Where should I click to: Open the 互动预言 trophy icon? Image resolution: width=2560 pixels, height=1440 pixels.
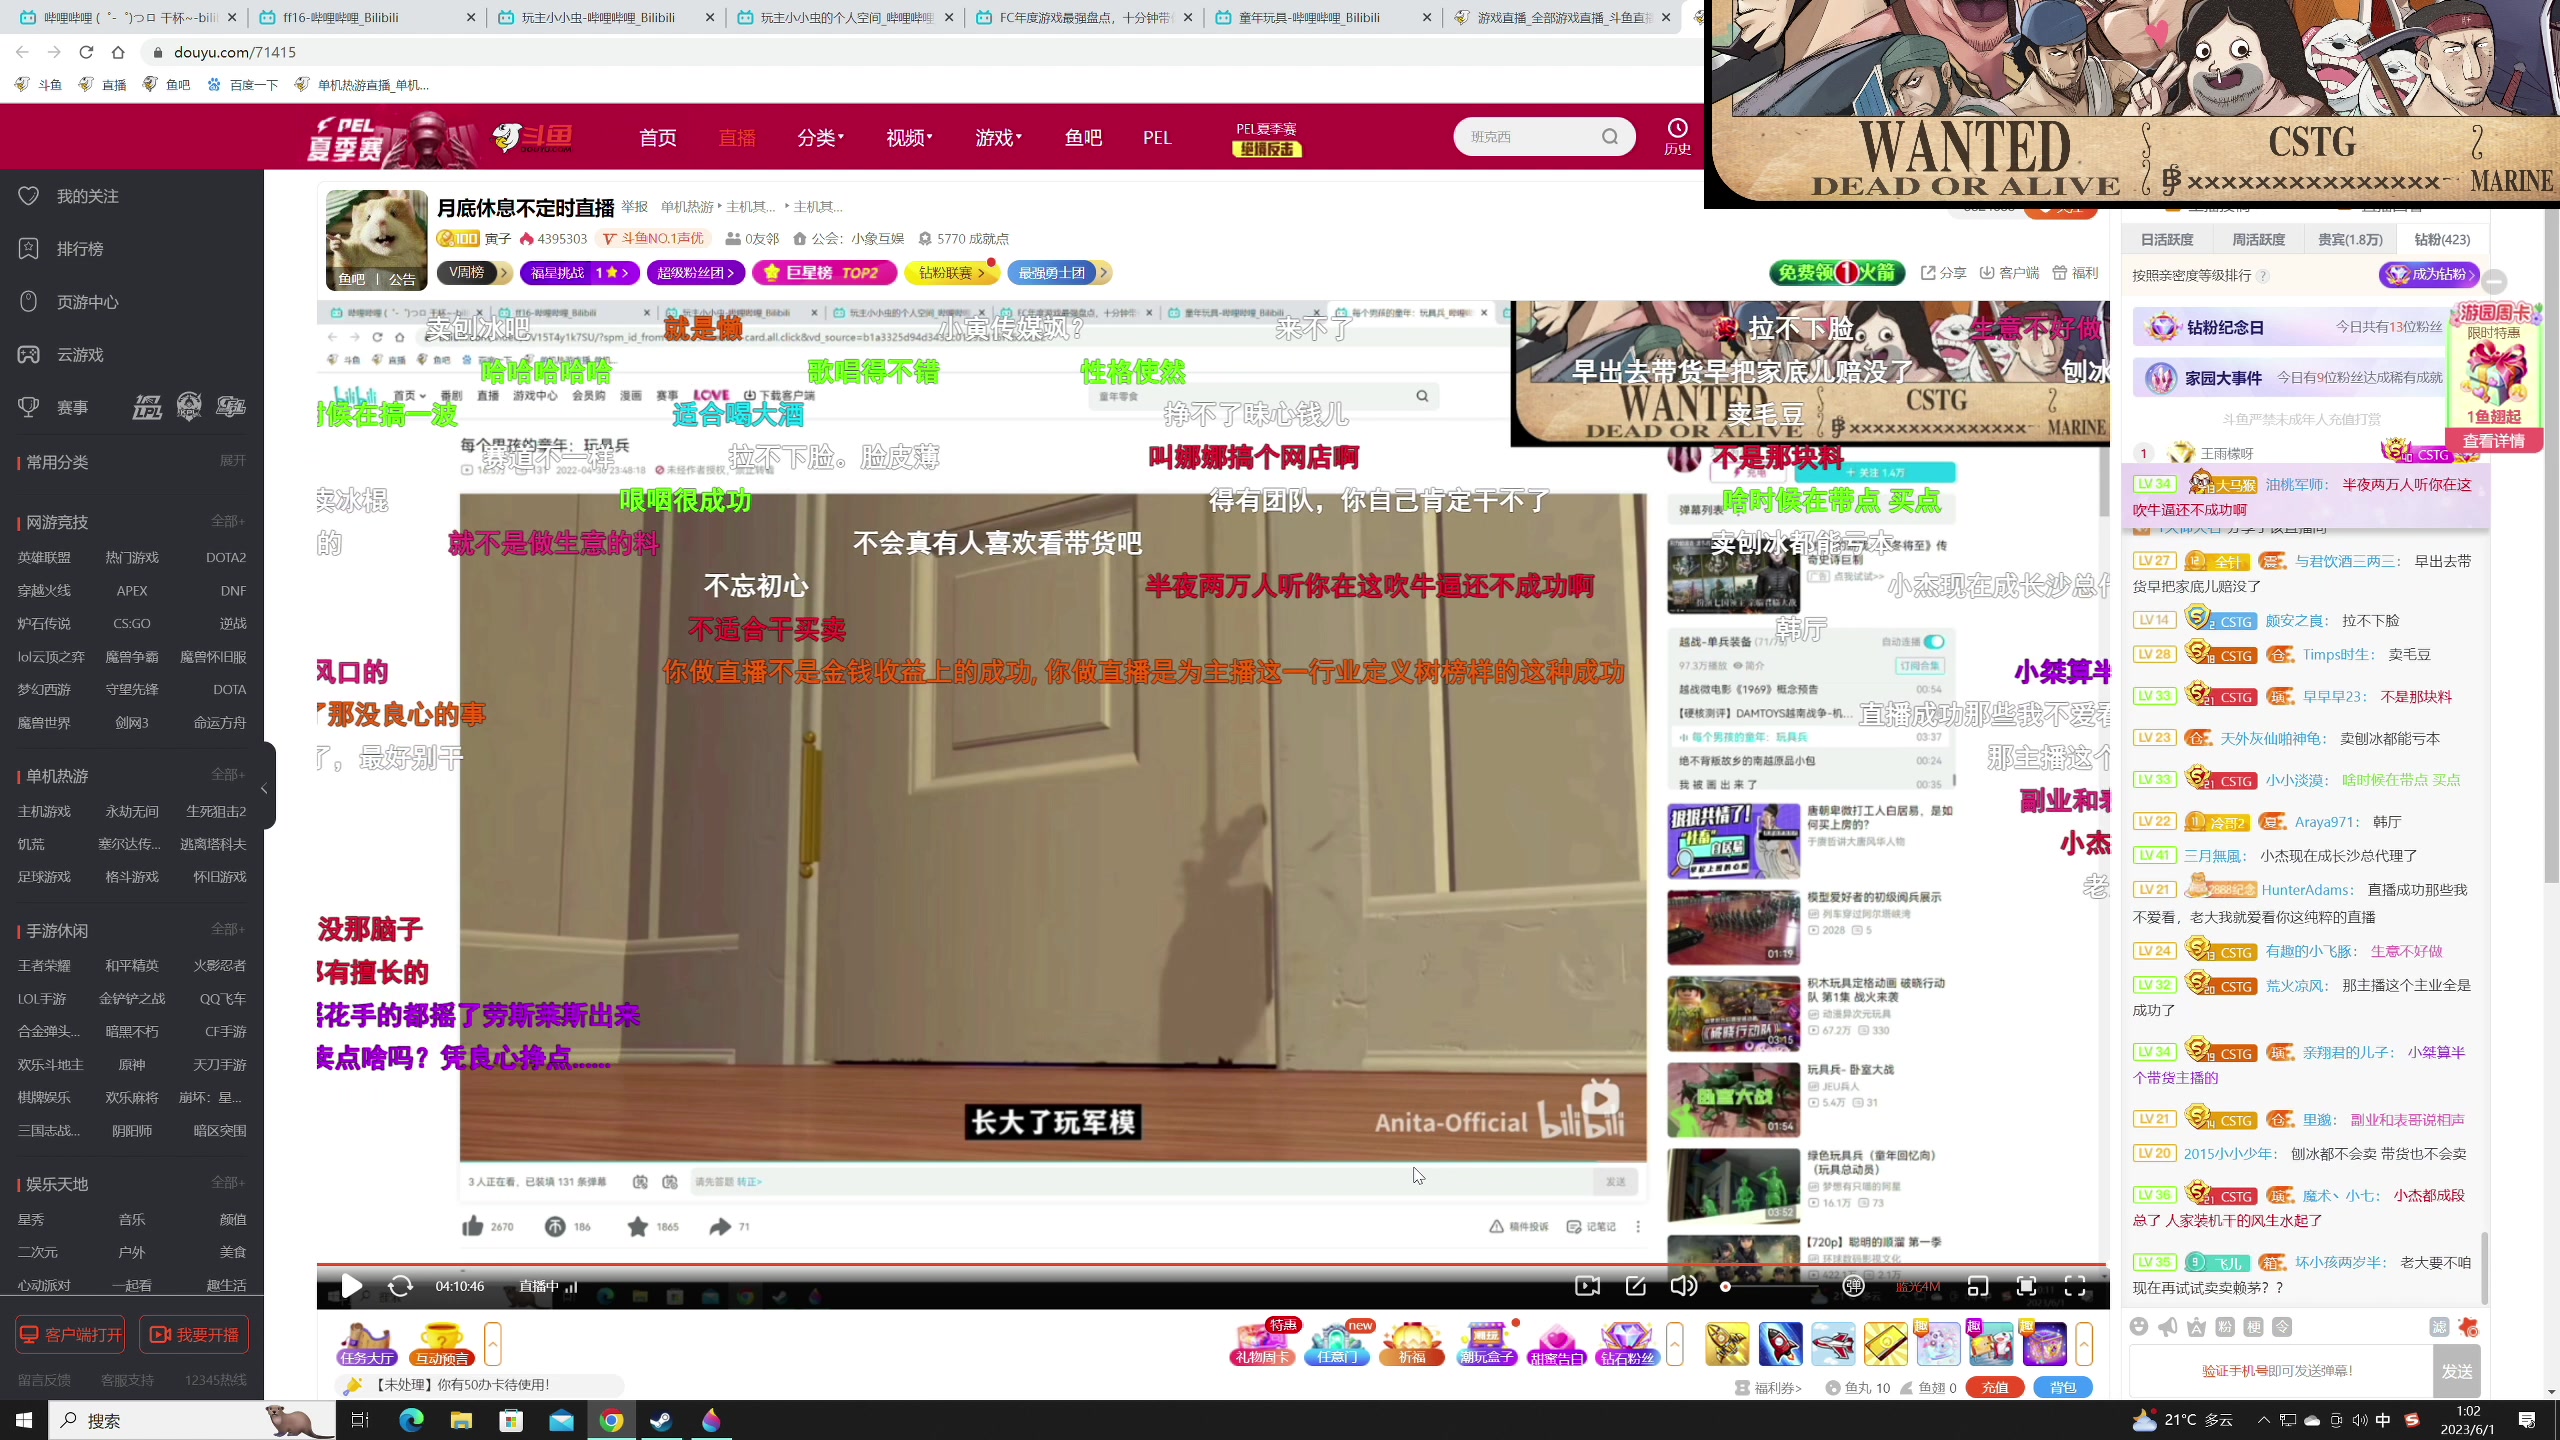[442, 1344]
